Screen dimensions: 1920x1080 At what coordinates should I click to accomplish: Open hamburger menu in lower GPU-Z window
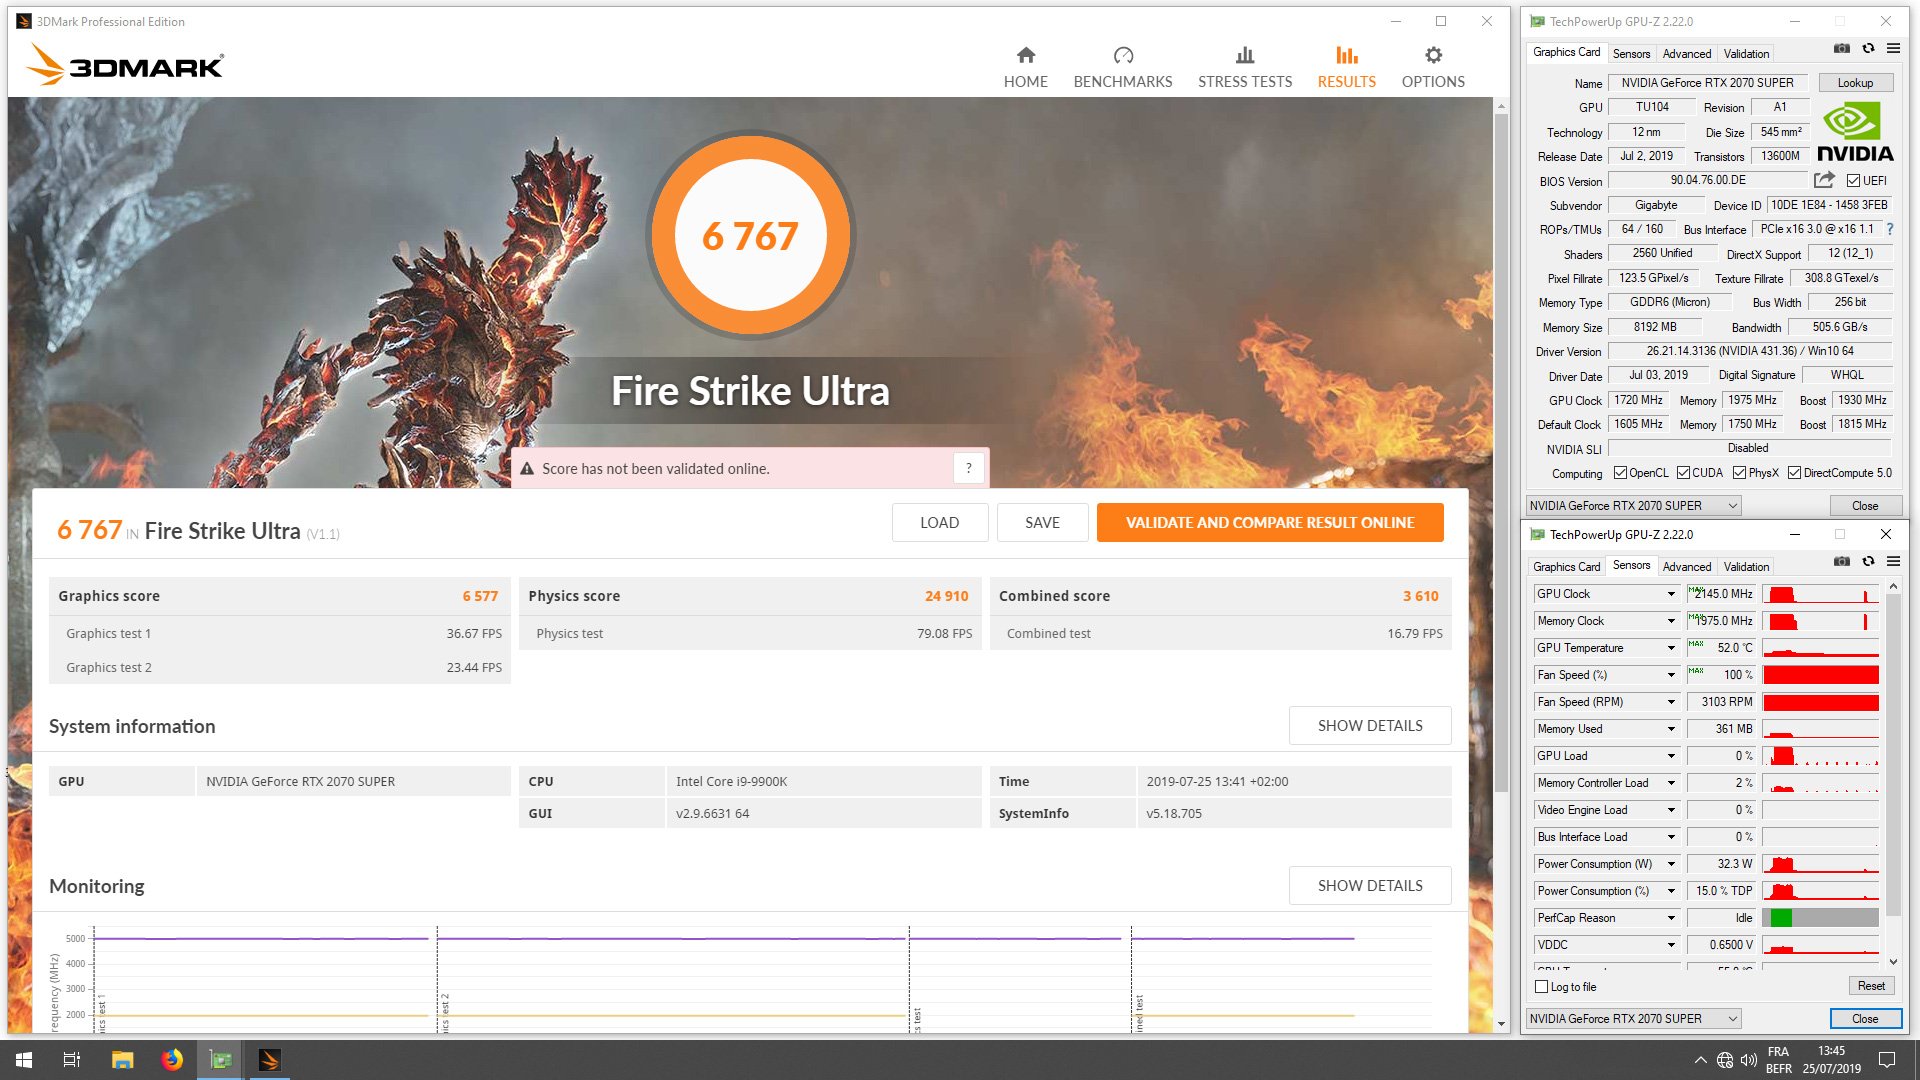point(1893,561)
